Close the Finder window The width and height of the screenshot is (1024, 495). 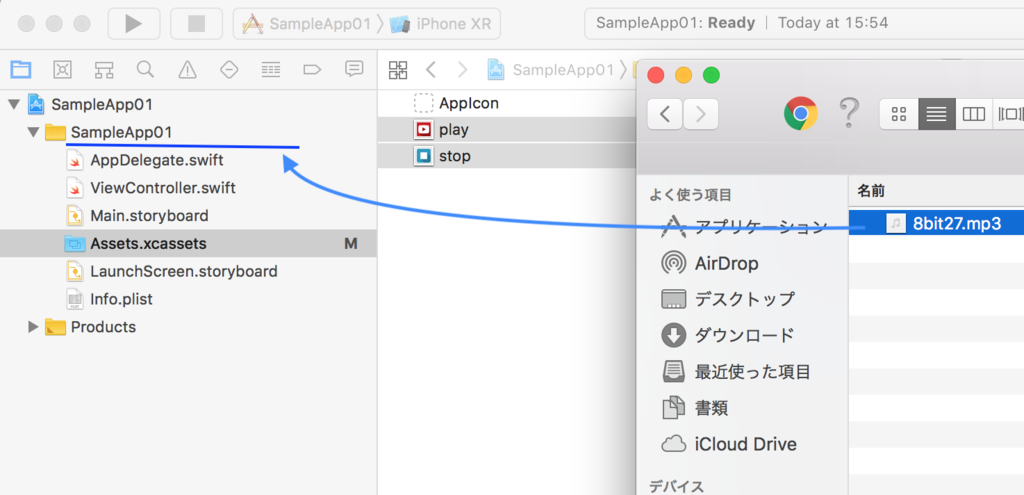(656, 75)
